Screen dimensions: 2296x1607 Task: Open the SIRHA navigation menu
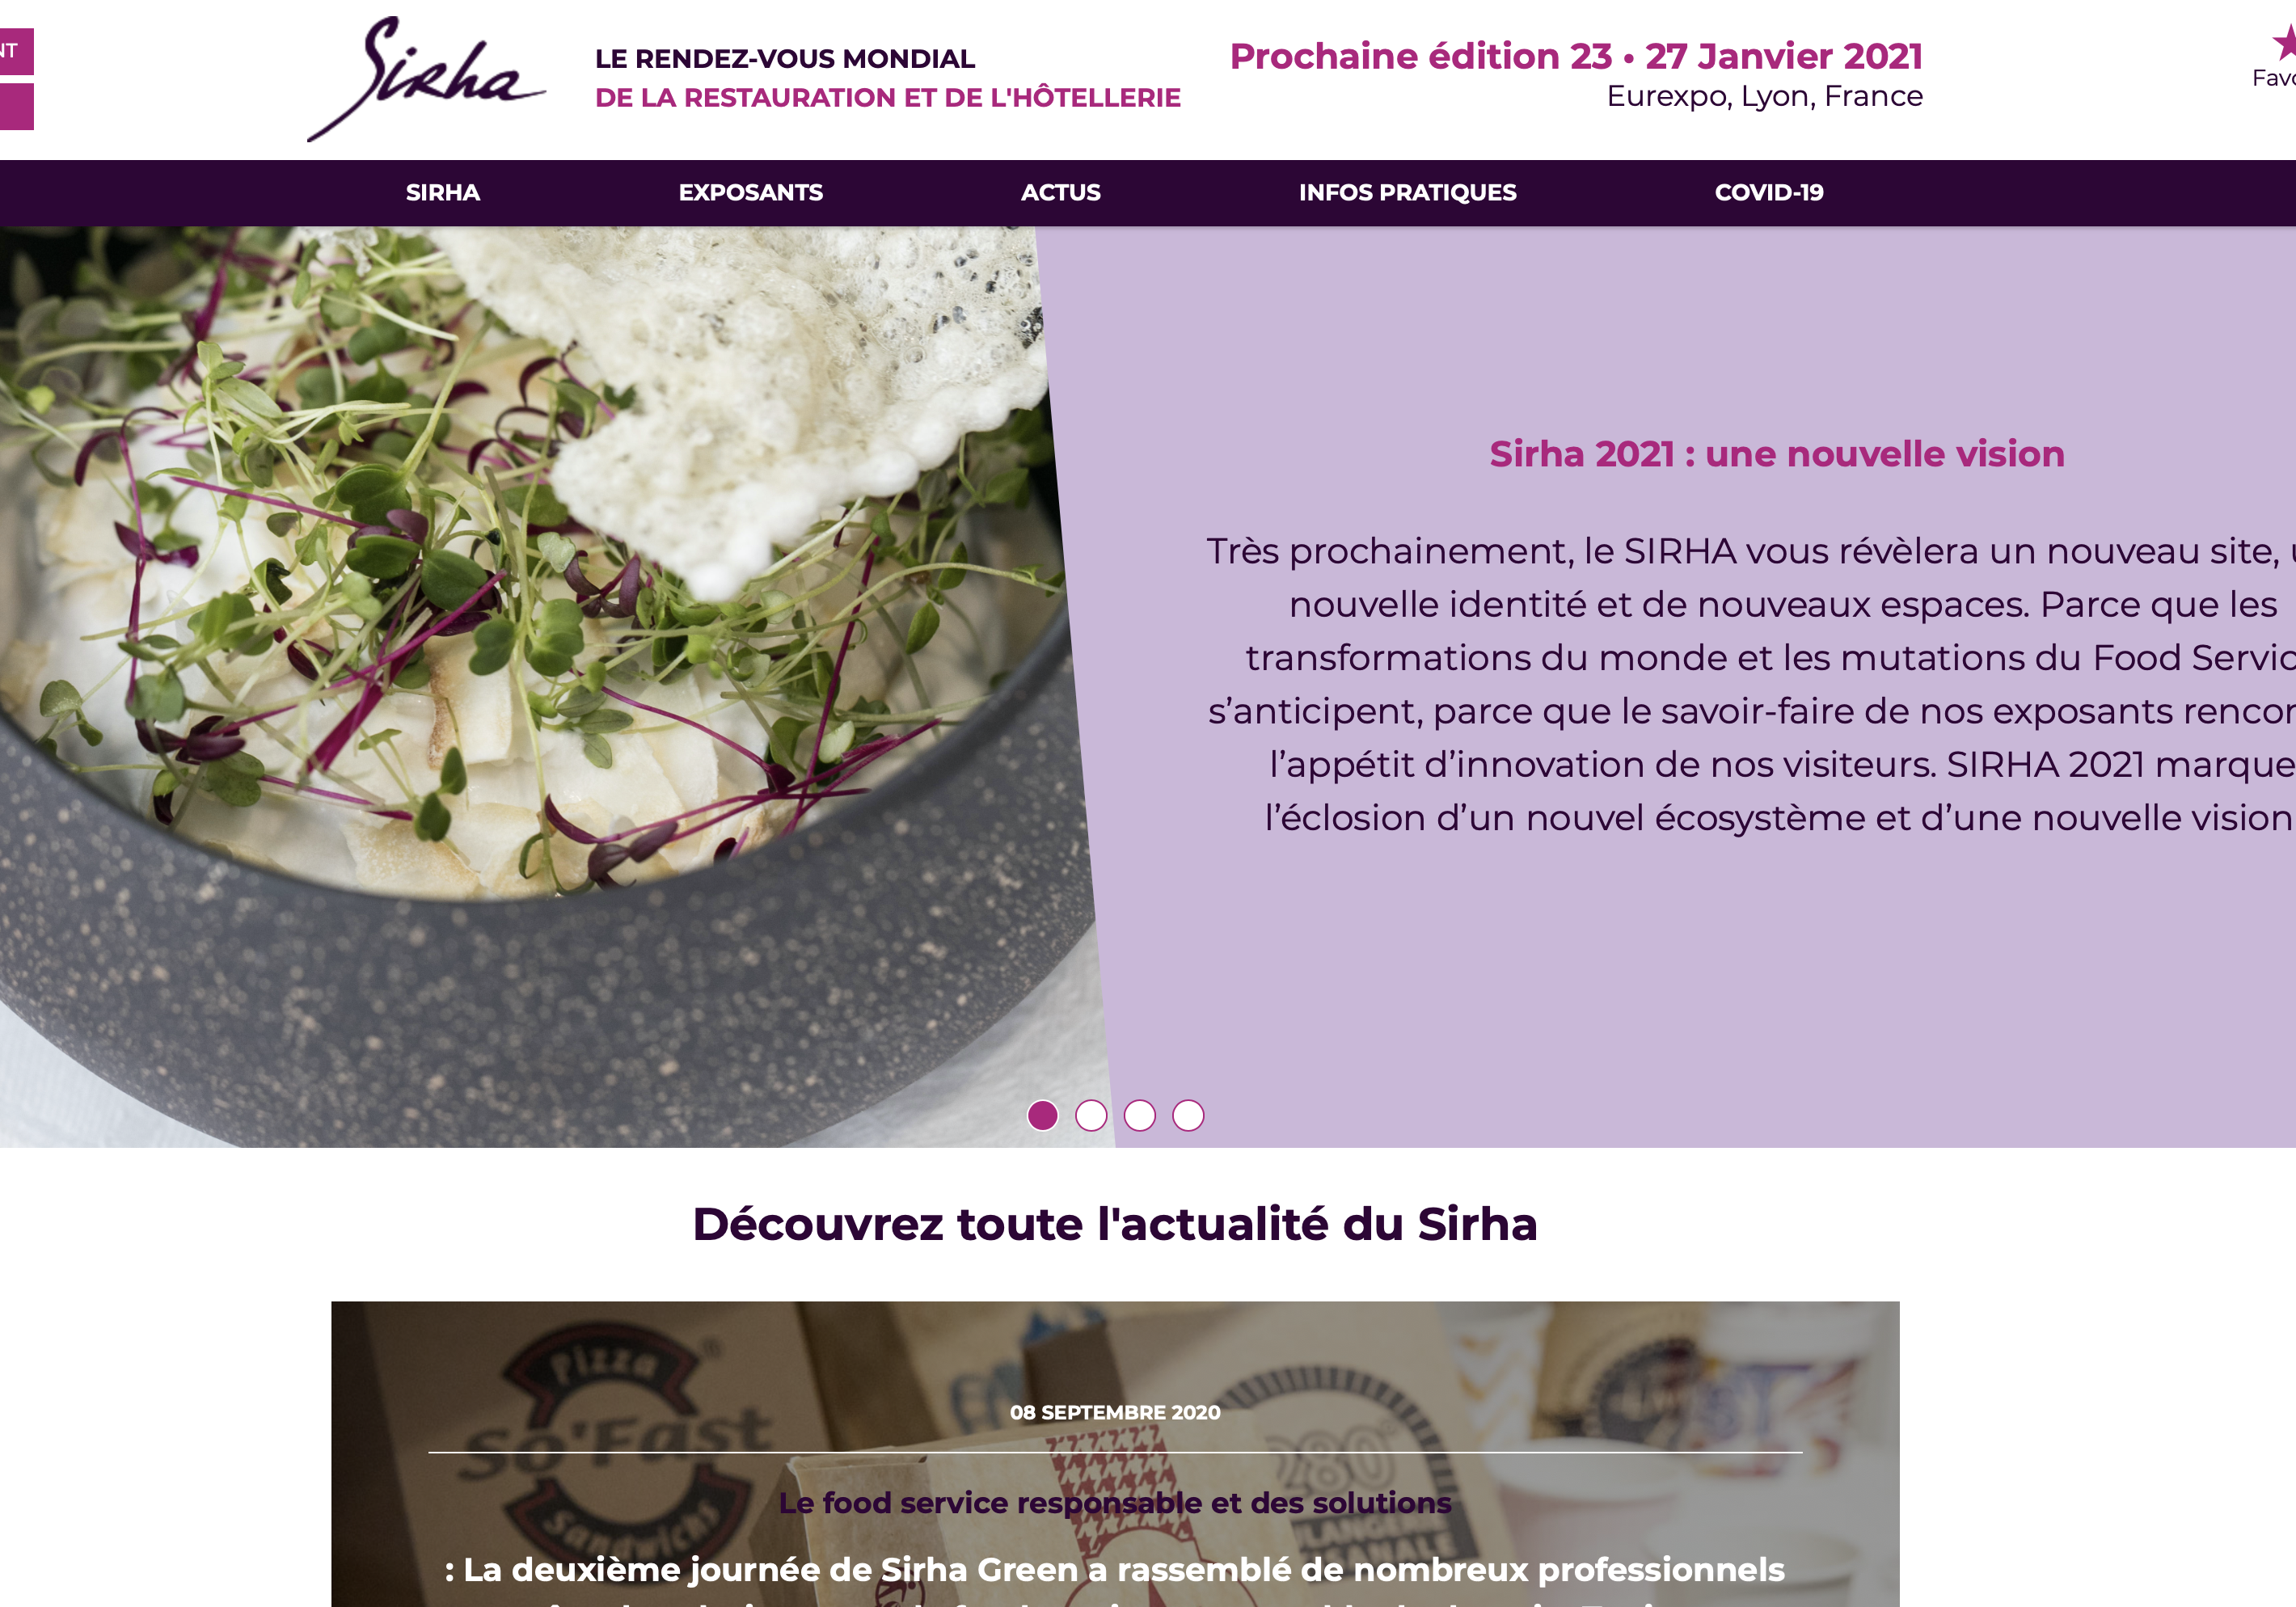[x=443, y=192]
